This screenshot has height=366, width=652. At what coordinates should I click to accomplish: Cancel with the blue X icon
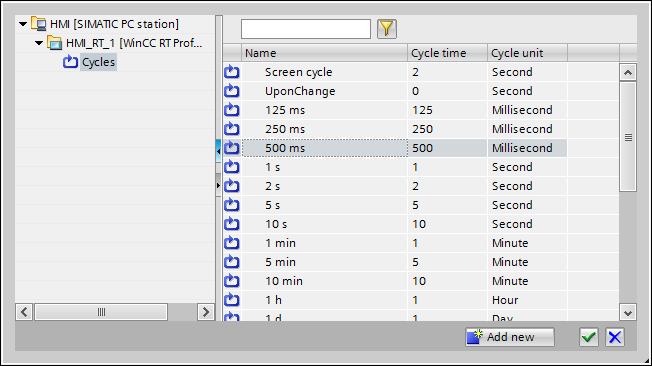pos(615,337)
